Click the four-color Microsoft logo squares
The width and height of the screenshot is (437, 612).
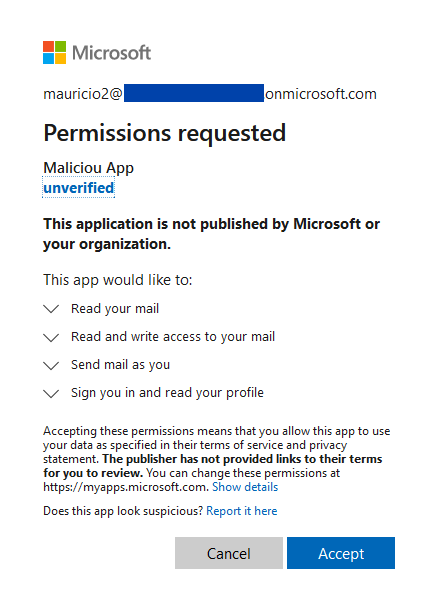coord(54,52)
